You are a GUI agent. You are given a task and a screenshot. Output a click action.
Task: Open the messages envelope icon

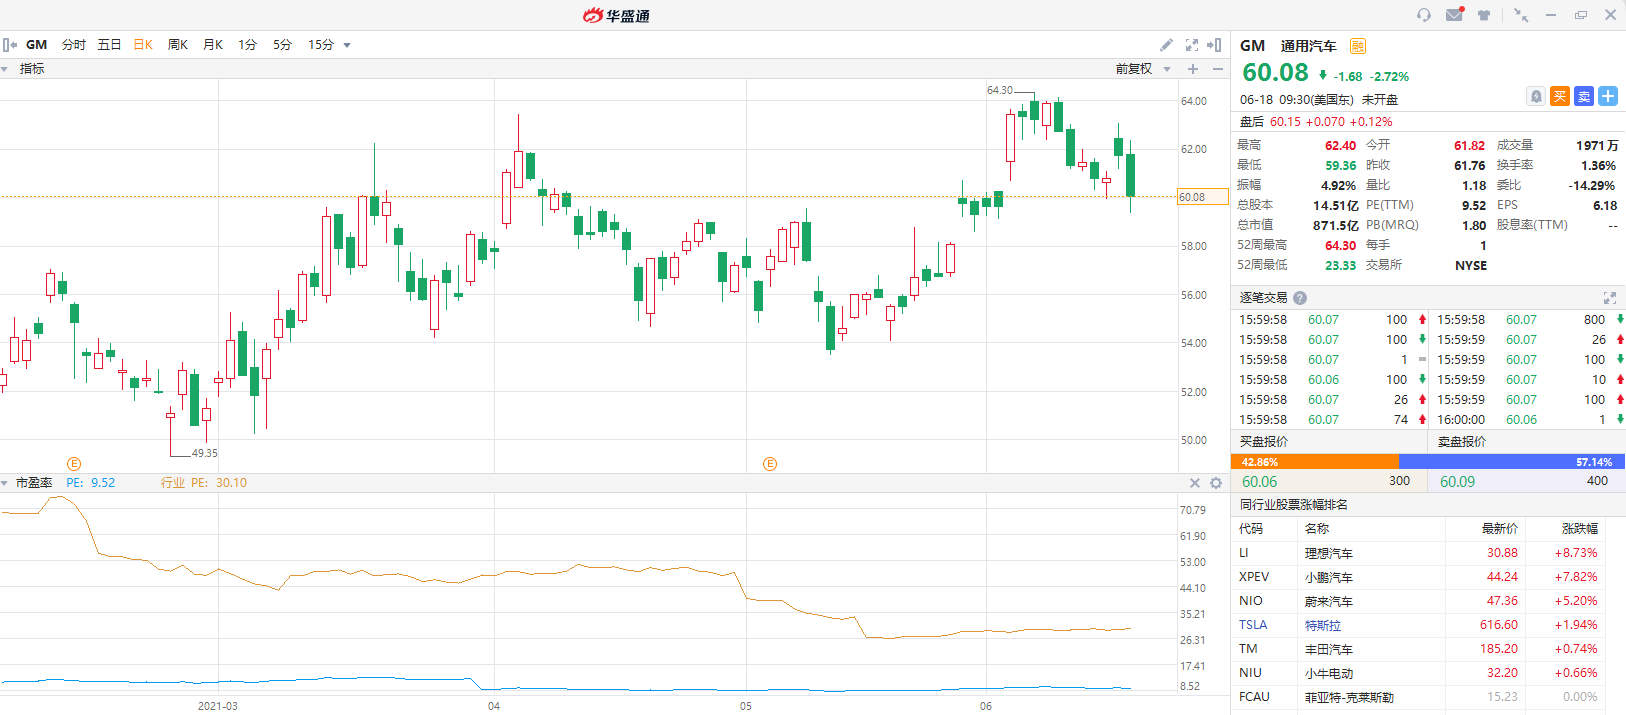point(1455,15)
